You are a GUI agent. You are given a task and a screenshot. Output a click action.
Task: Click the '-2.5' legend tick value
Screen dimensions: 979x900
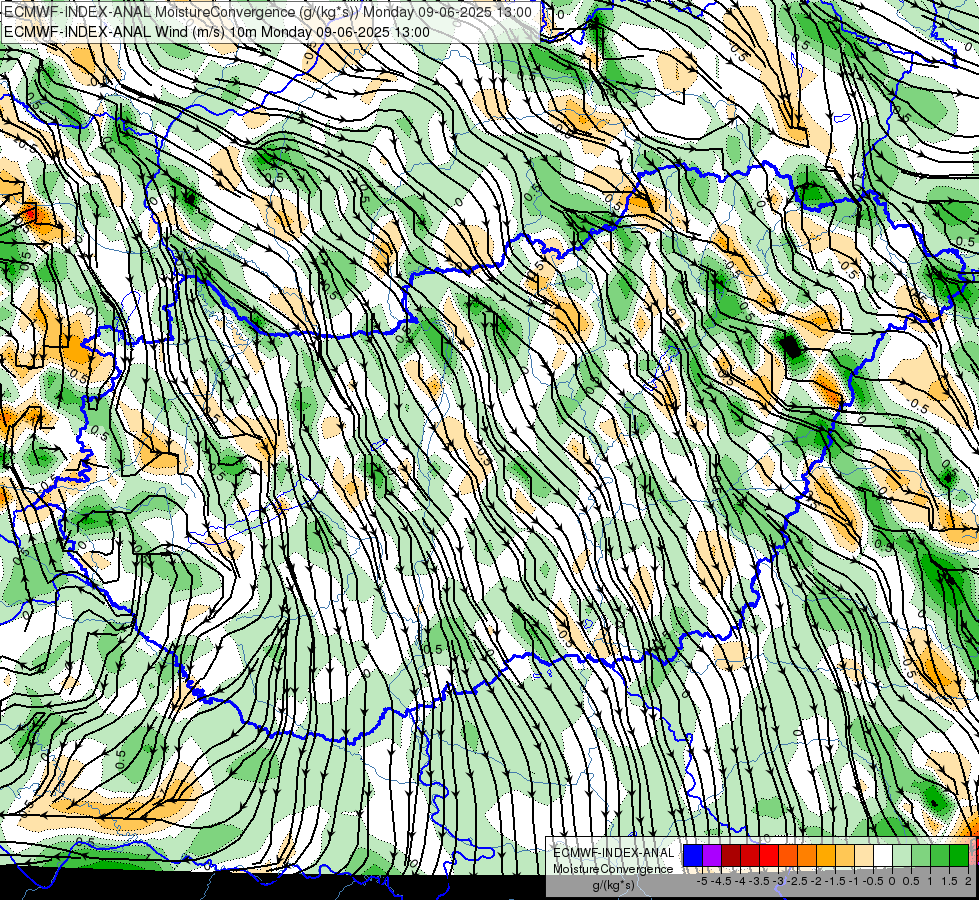coord(797,881)
